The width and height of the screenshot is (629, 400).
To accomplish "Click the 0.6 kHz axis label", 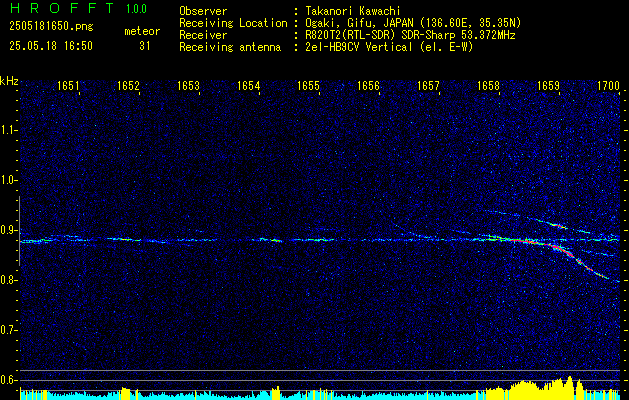I will 7,380.
